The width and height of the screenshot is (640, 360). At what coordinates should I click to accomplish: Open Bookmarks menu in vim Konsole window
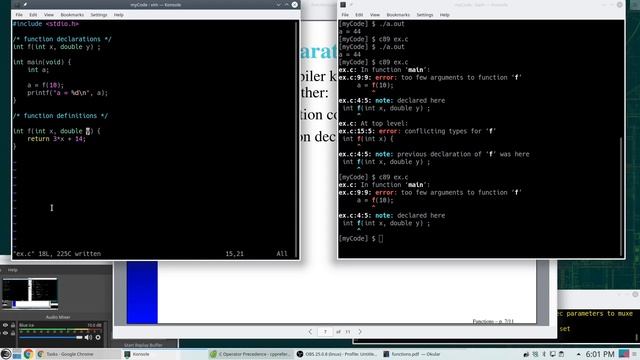point(72,15)
